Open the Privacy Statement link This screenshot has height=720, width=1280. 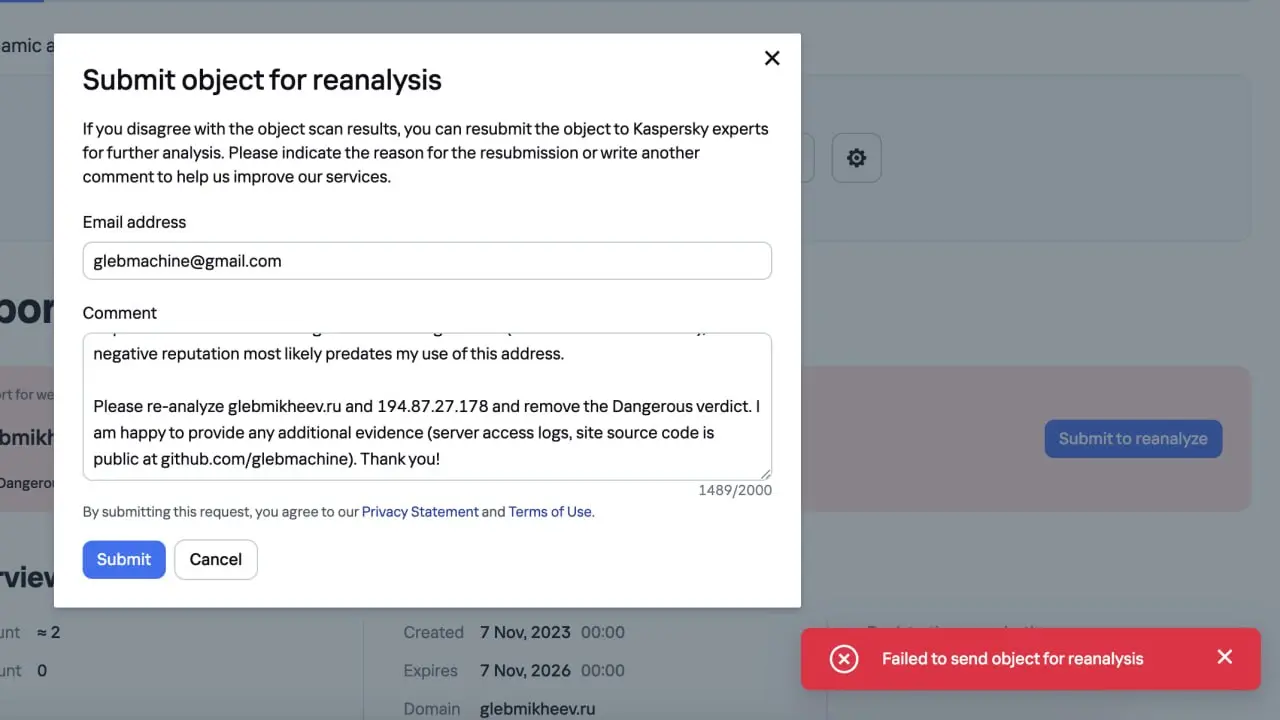click(420, 512)
